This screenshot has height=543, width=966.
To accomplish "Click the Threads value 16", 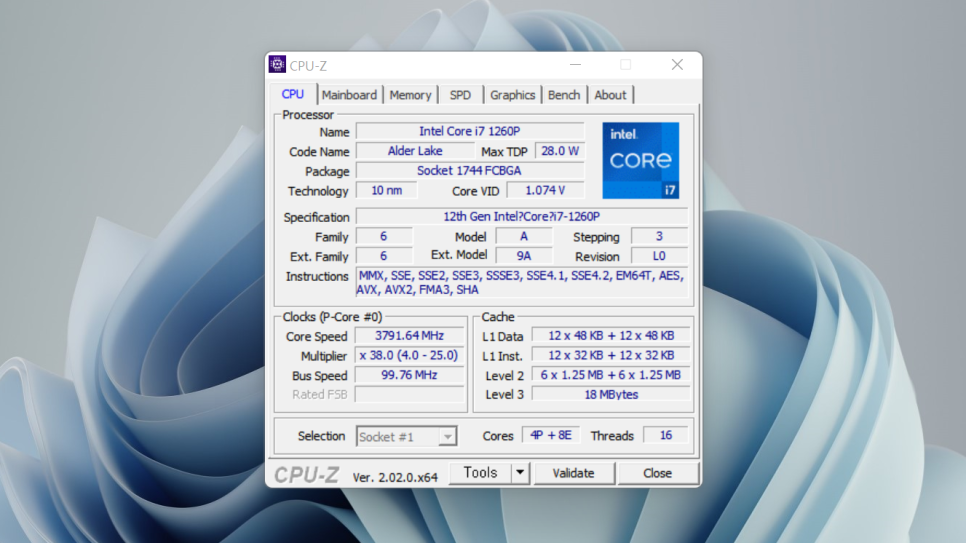I will click(x=666, y=435).
